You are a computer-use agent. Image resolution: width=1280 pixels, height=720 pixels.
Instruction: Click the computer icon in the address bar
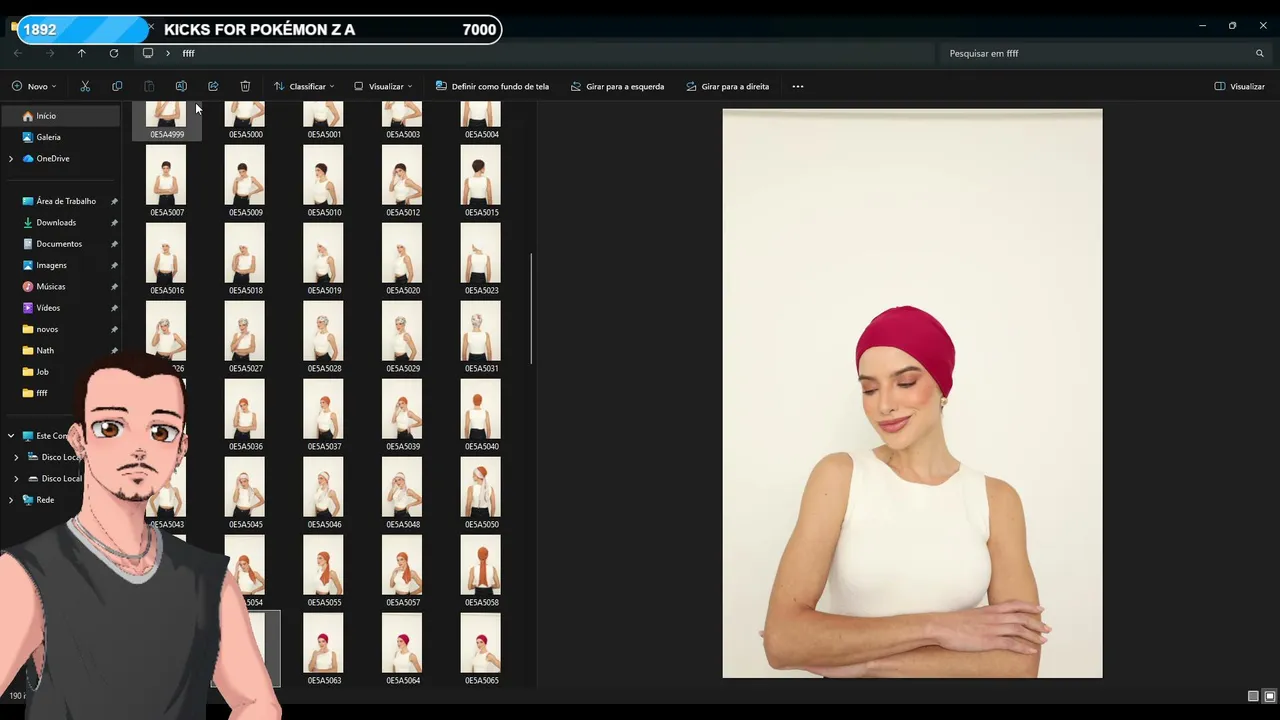coord(148,53)
